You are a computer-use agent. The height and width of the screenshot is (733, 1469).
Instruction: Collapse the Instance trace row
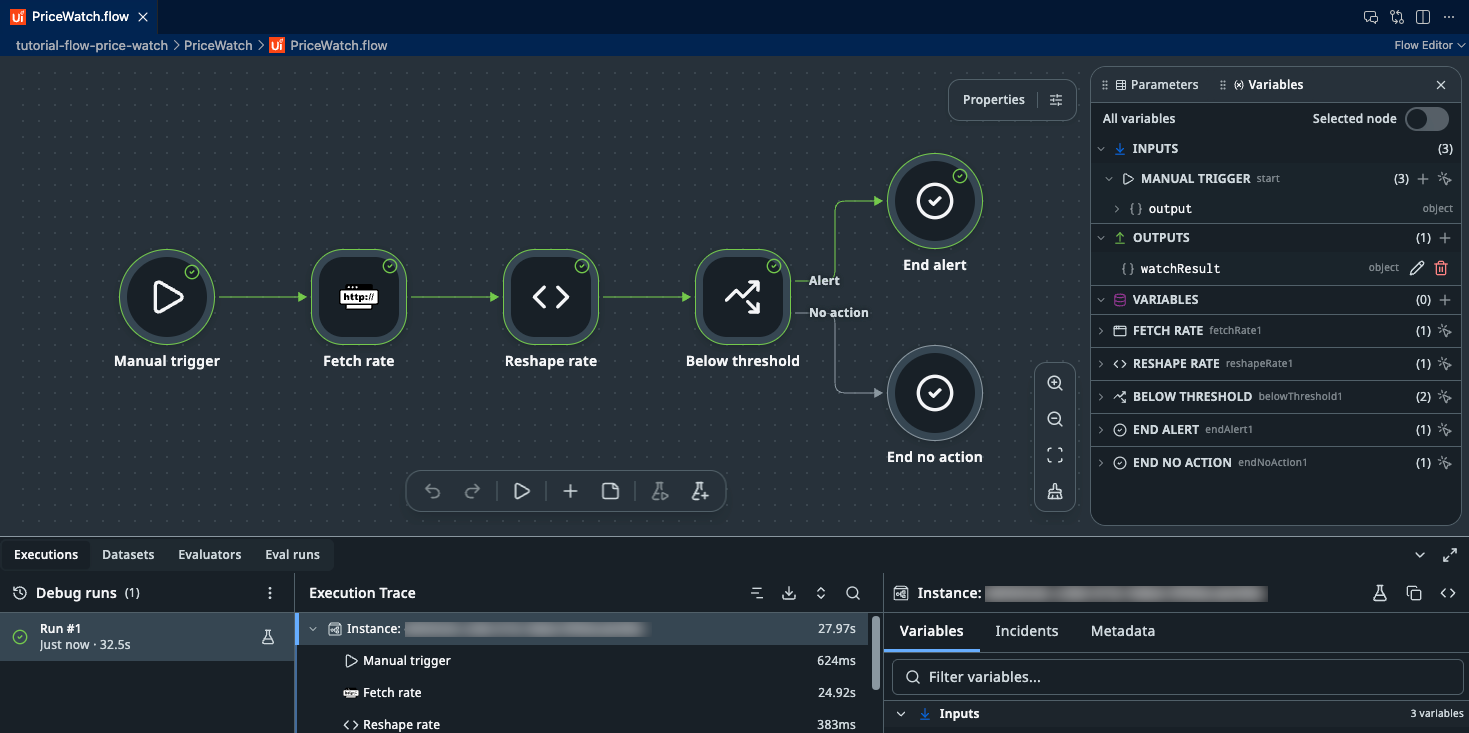coord(315,629)
